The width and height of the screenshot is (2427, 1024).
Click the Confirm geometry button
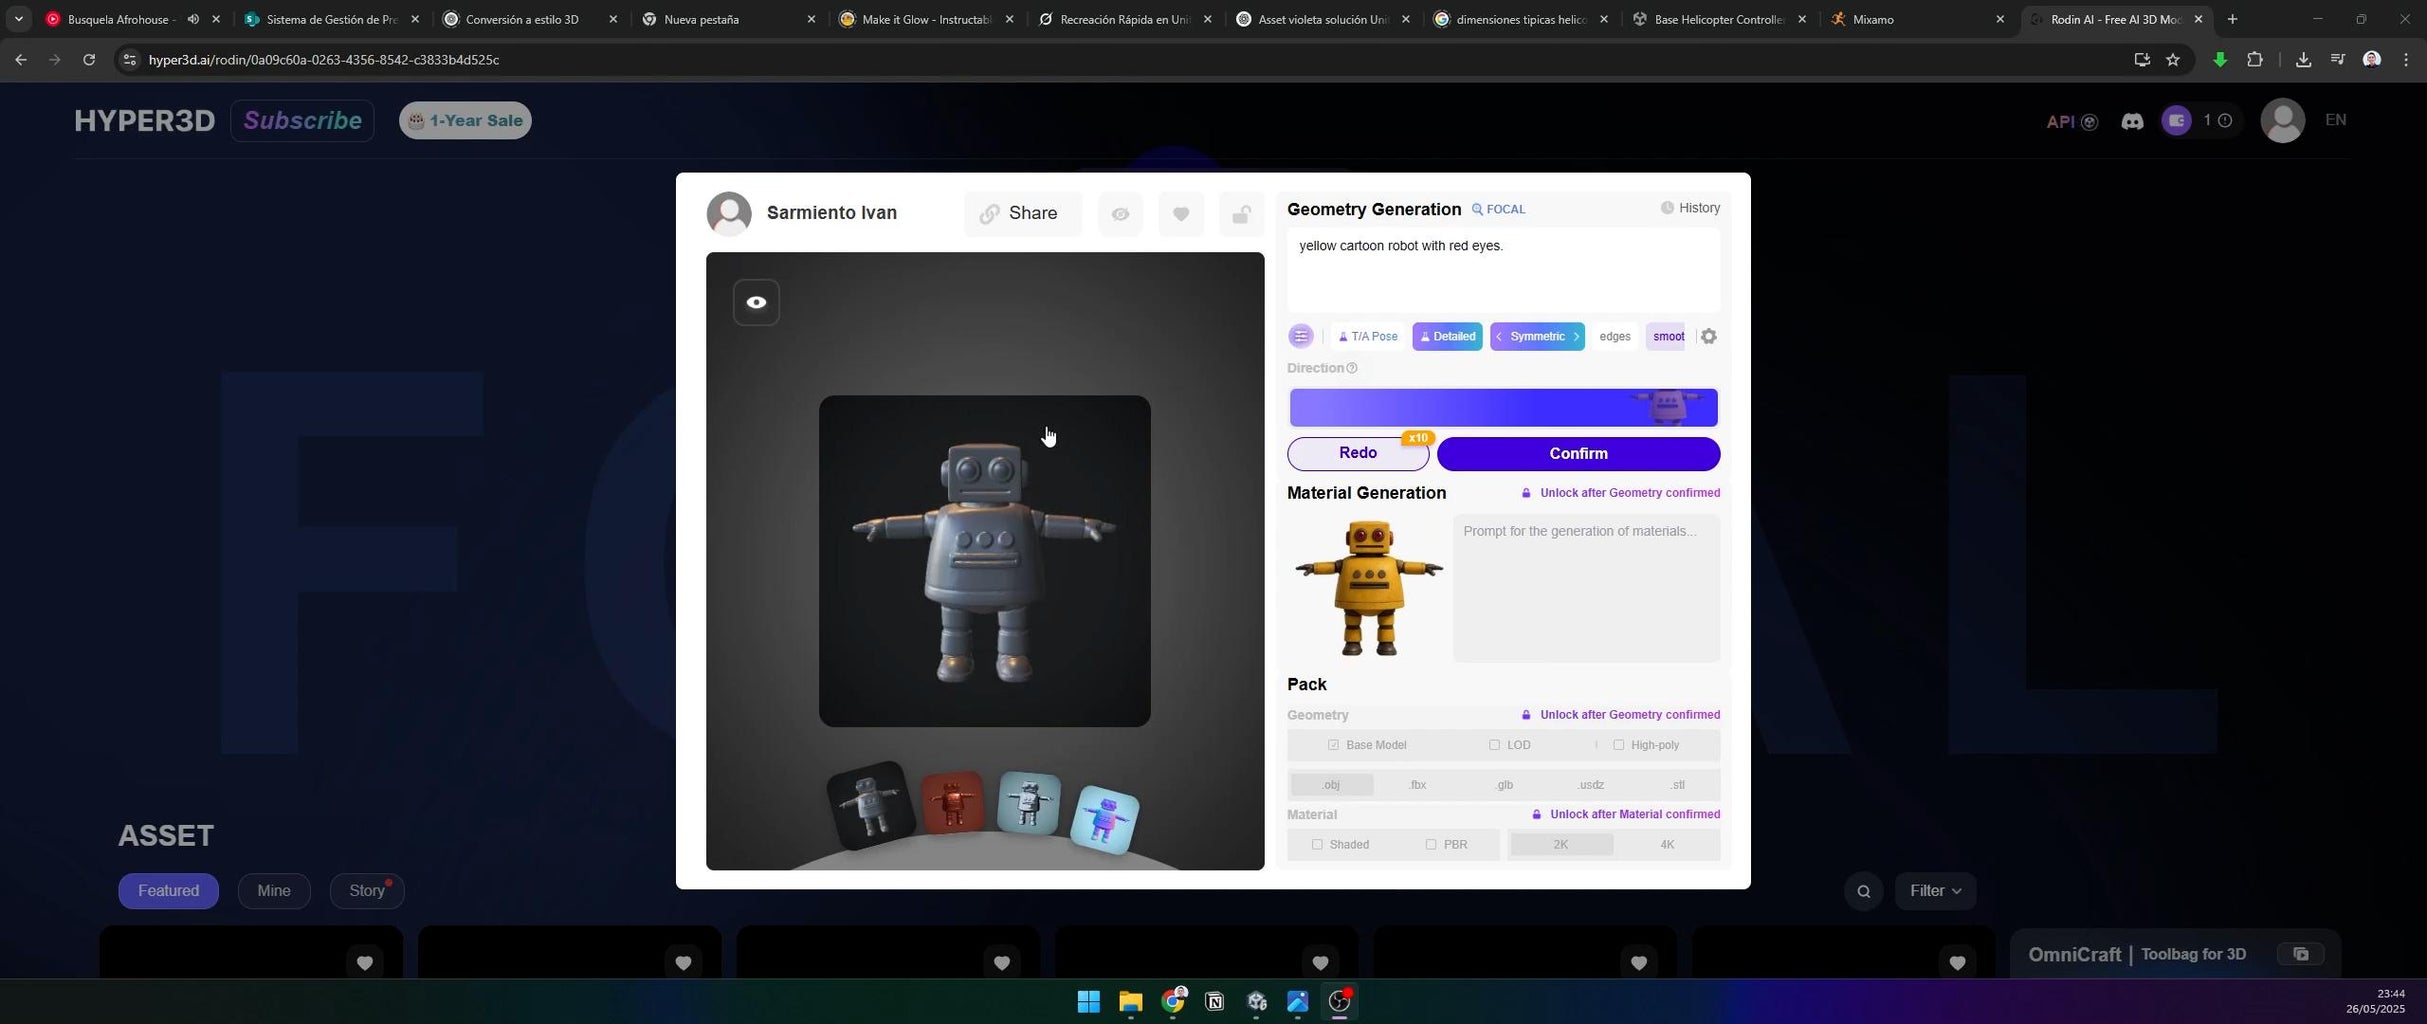(x=1578, y=454)
